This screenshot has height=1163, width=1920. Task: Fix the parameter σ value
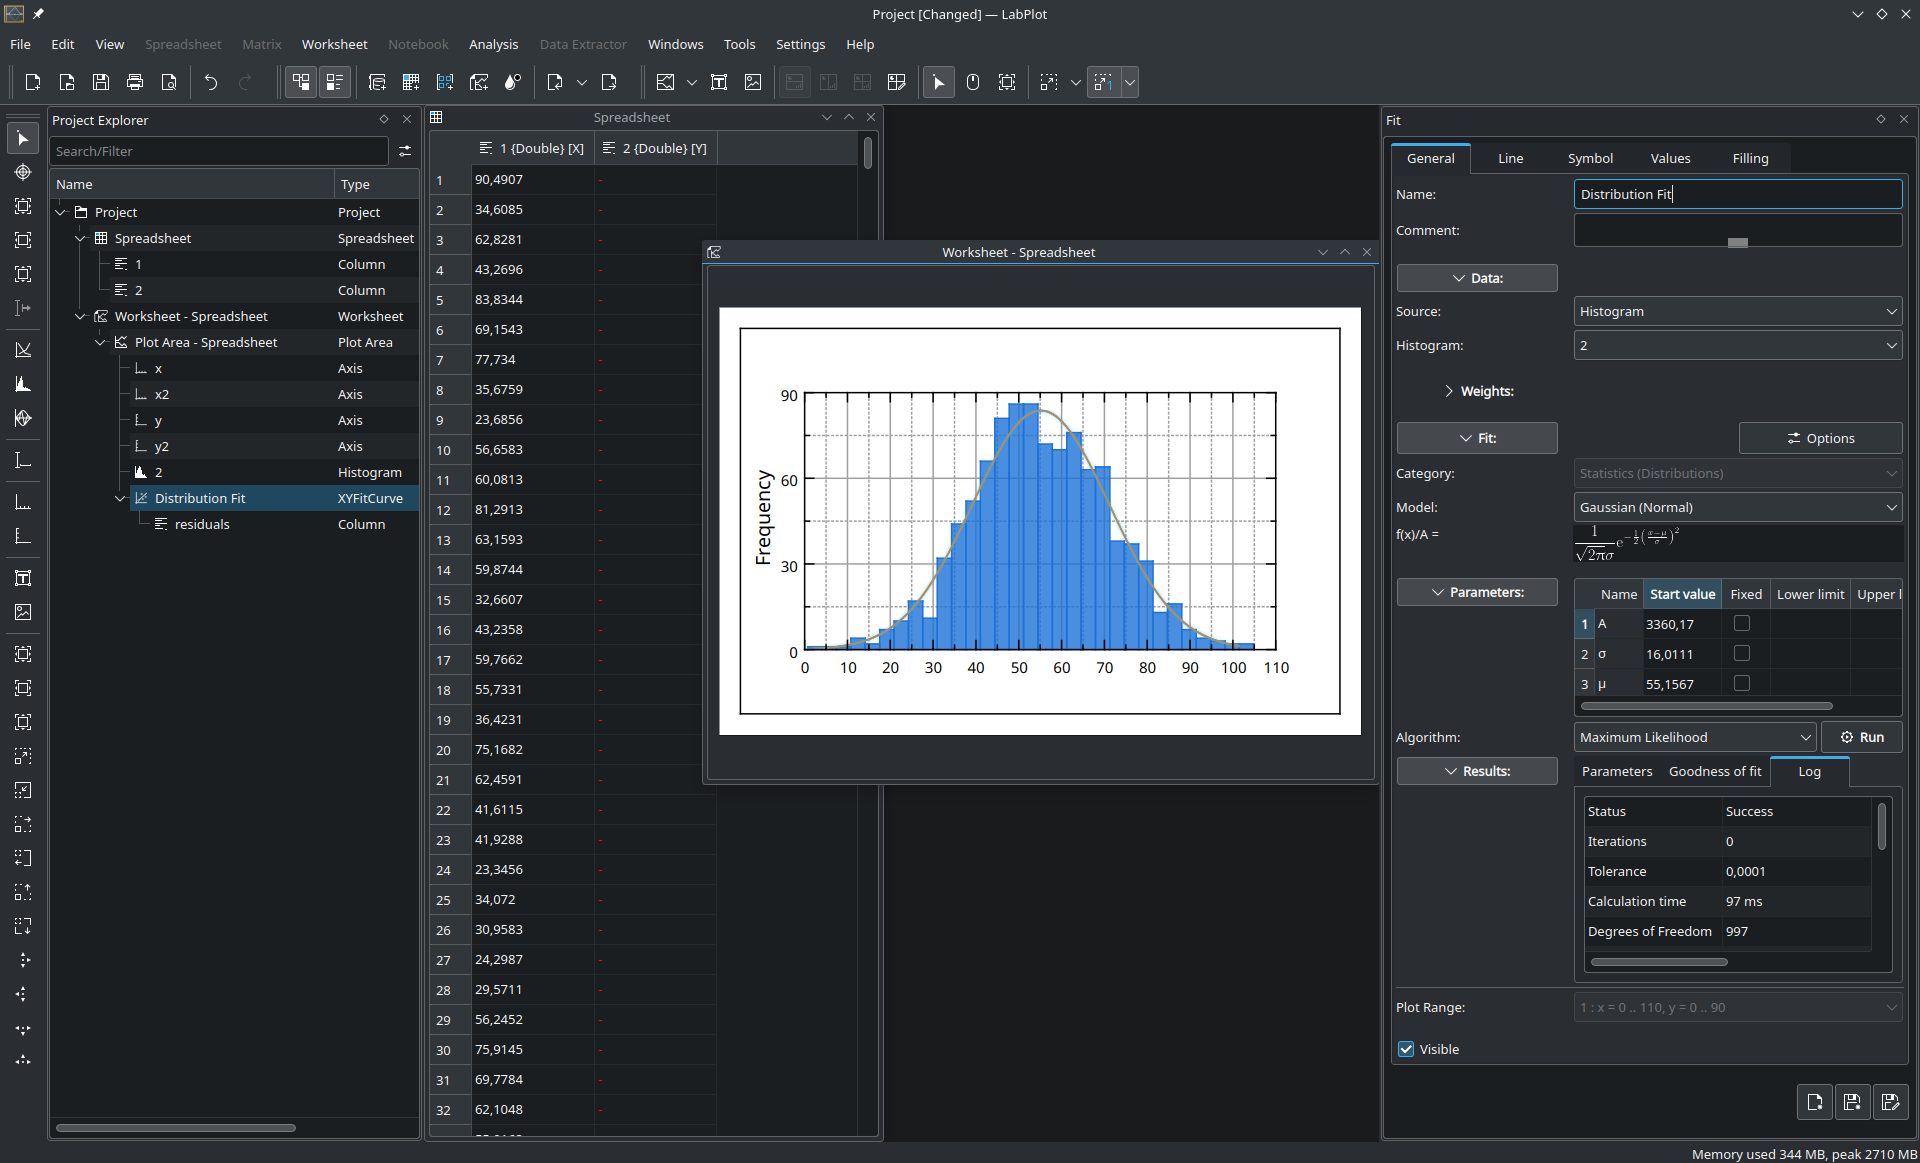click(1742, 653)
